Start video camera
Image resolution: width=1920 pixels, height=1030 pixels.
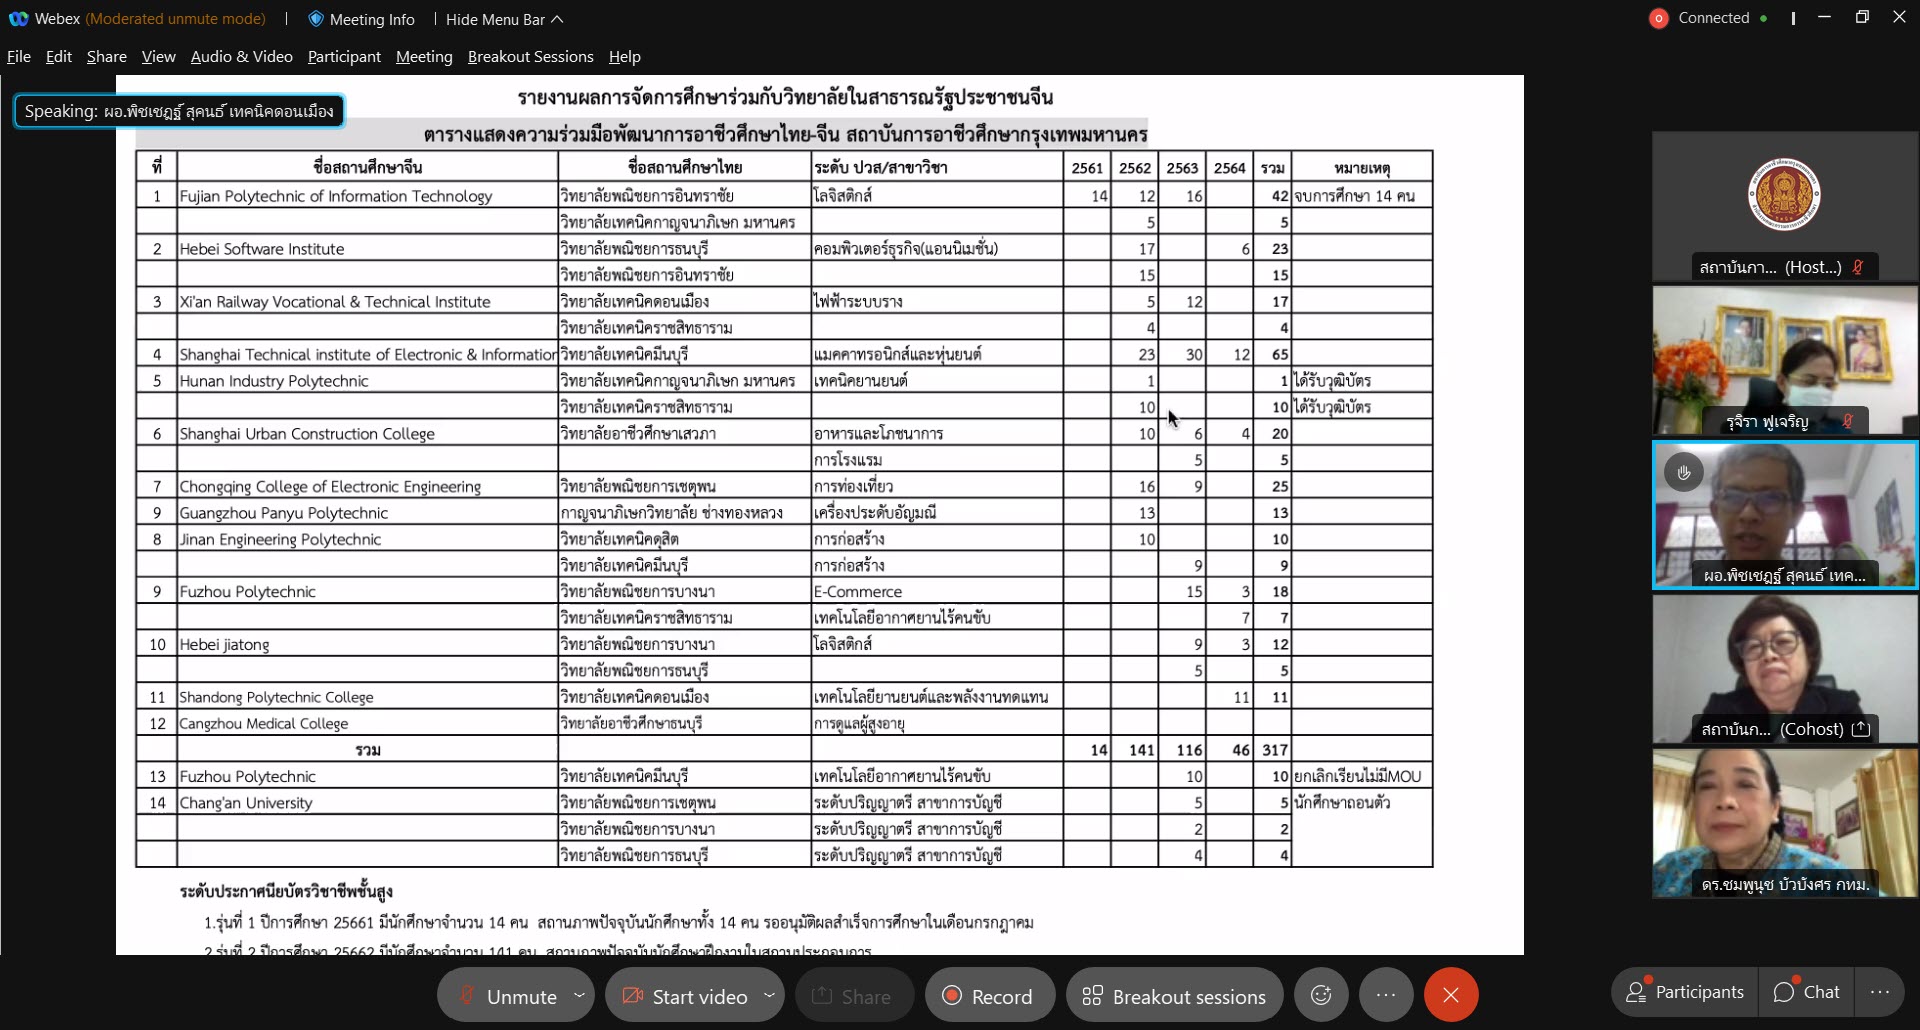(685, 996)
